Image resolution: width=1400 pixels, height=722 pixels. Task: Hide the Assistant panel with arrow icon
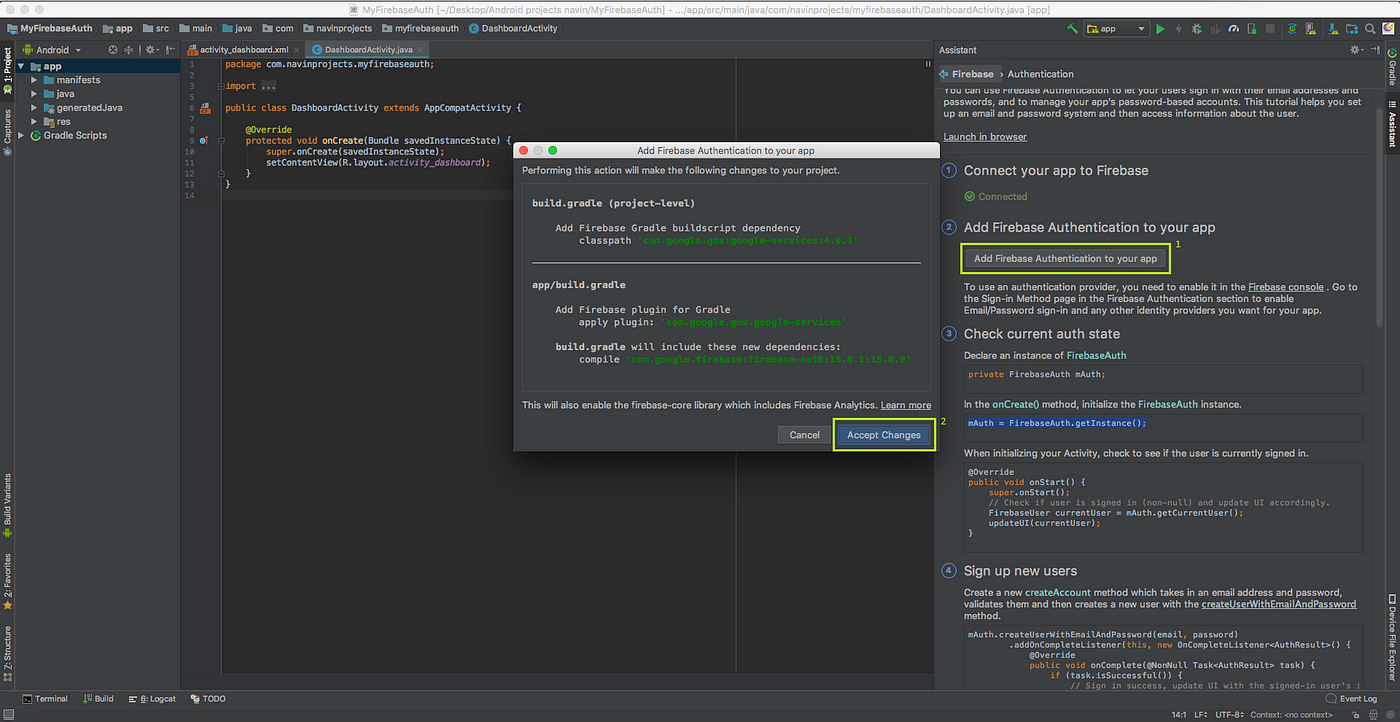click(x=1376, y=49)
